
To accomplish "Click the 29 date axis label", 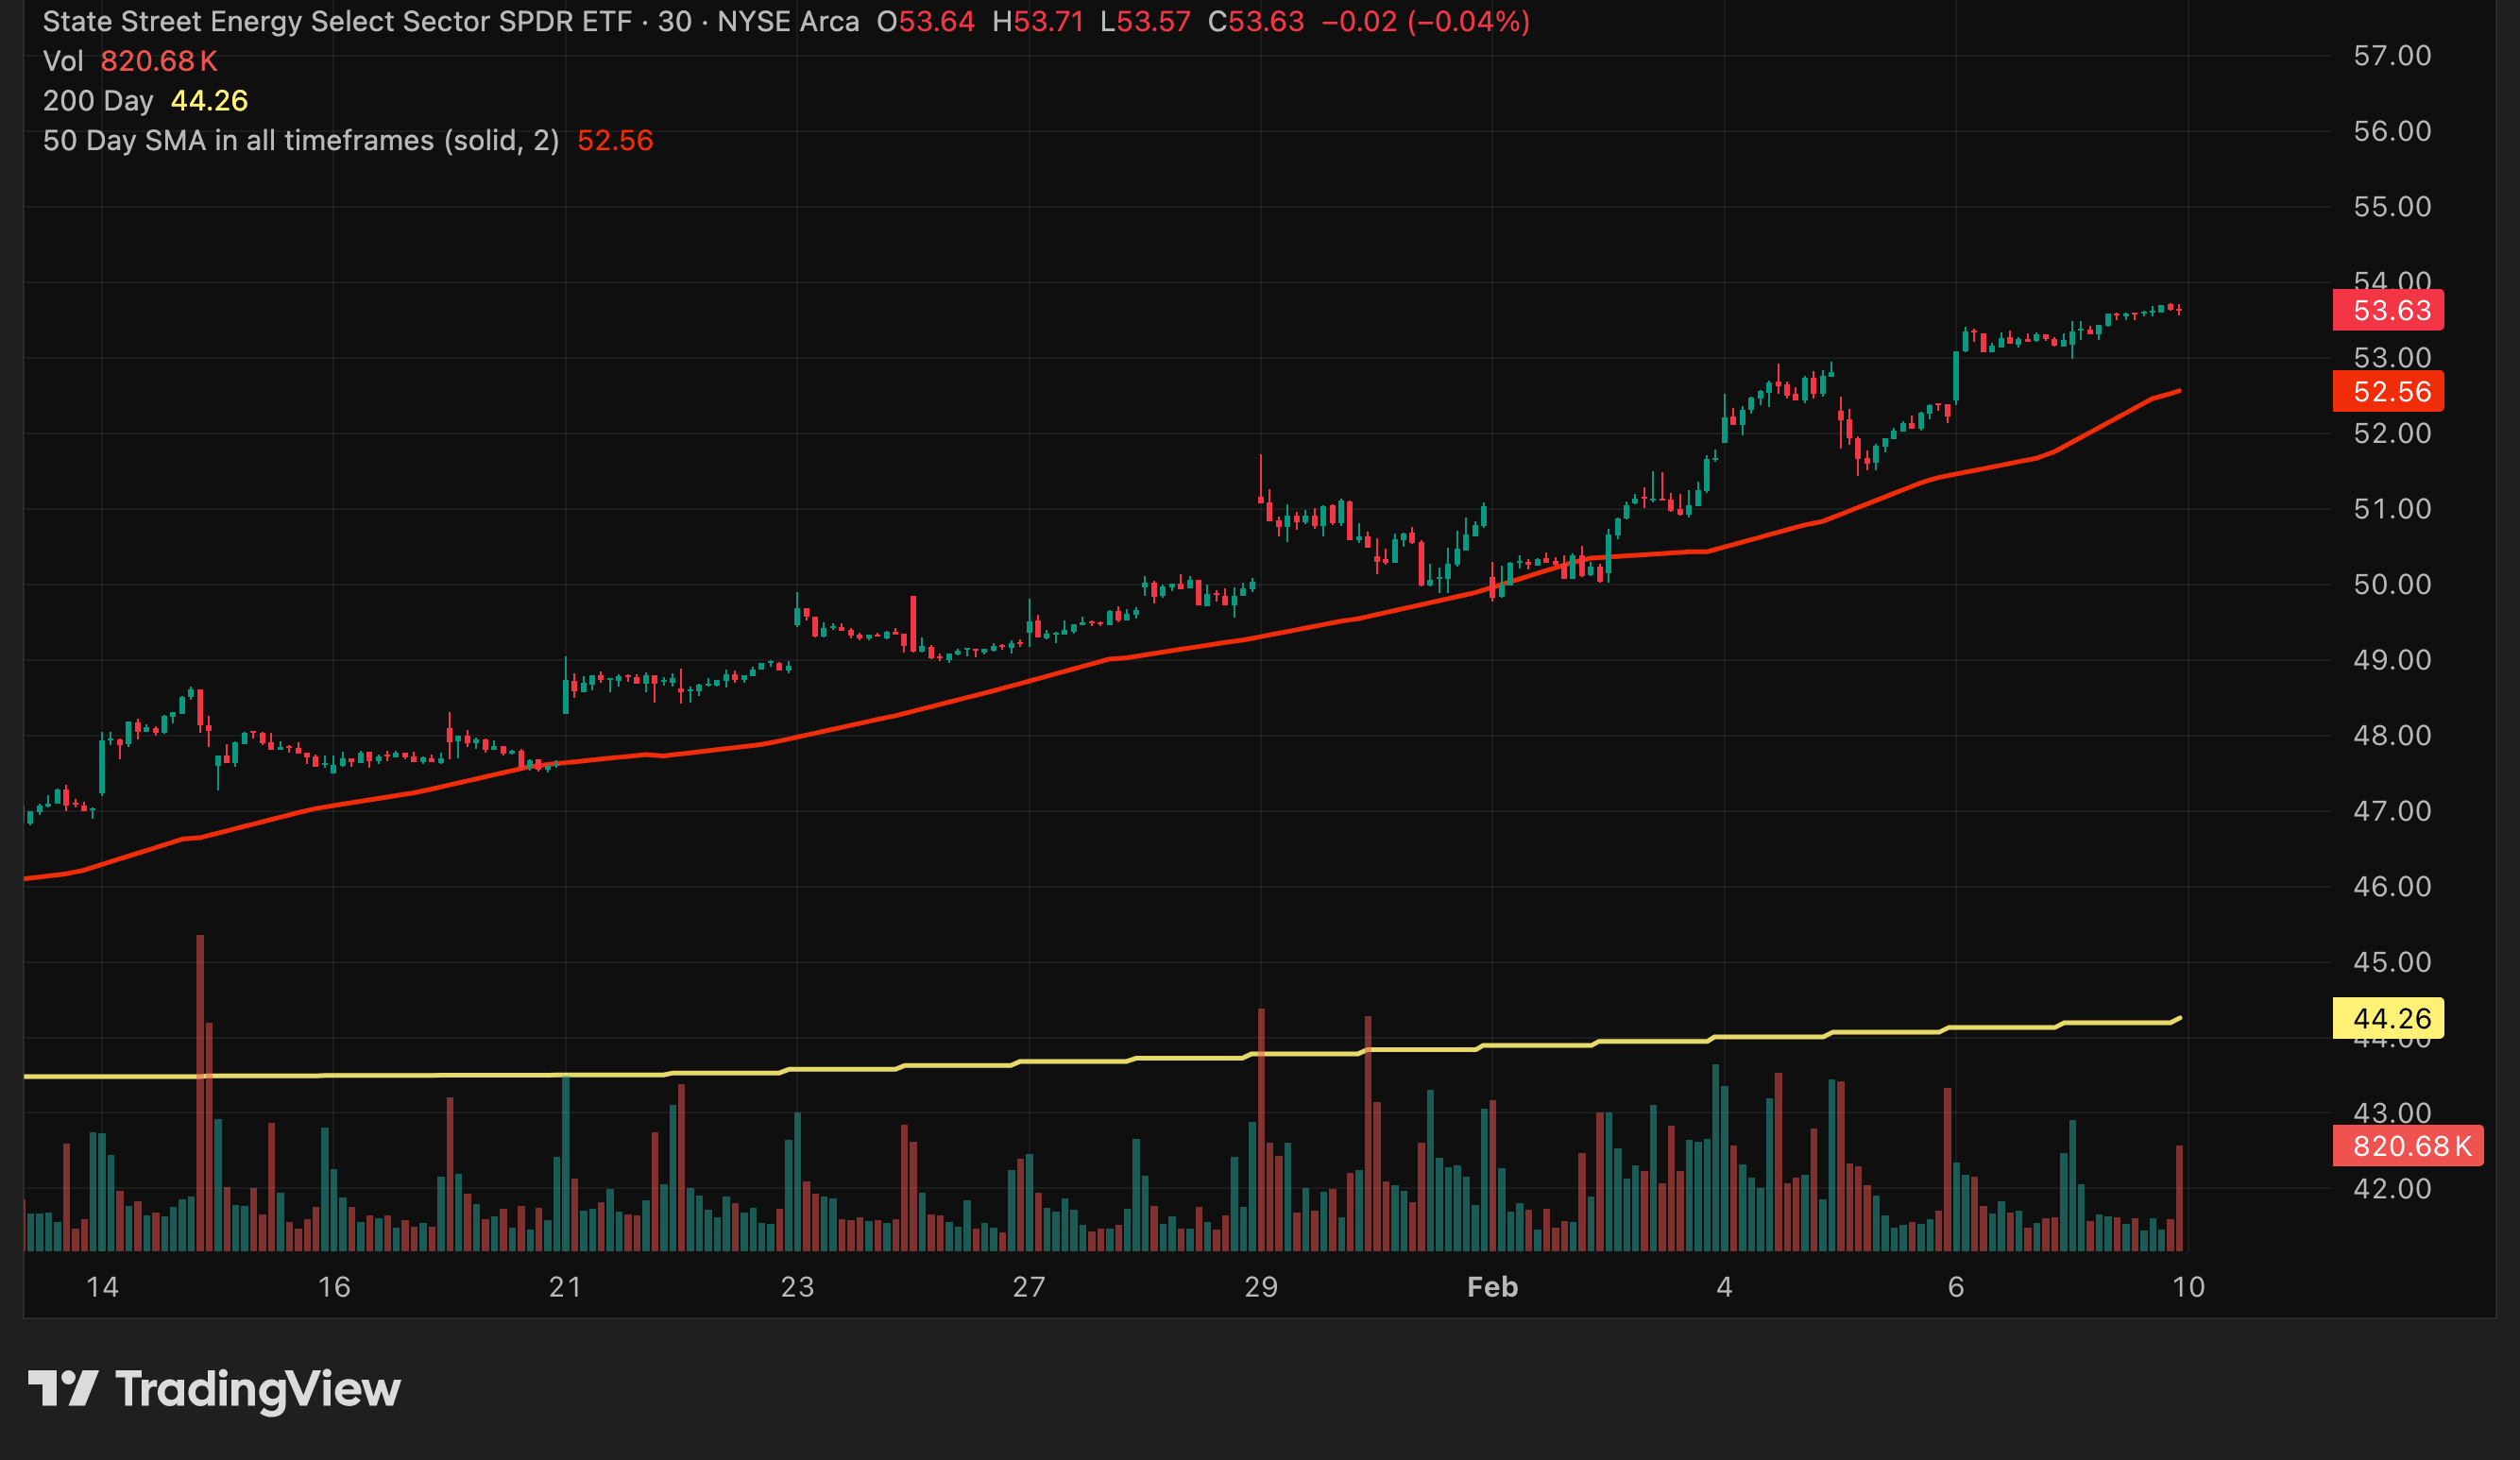I will click(1260, 1287).
